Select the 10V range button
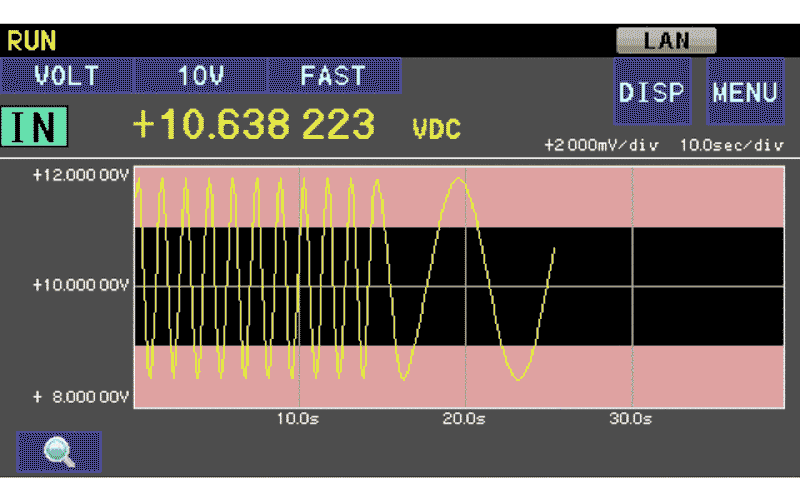This screenshot has width=800, height=500. tap(200, 76)
